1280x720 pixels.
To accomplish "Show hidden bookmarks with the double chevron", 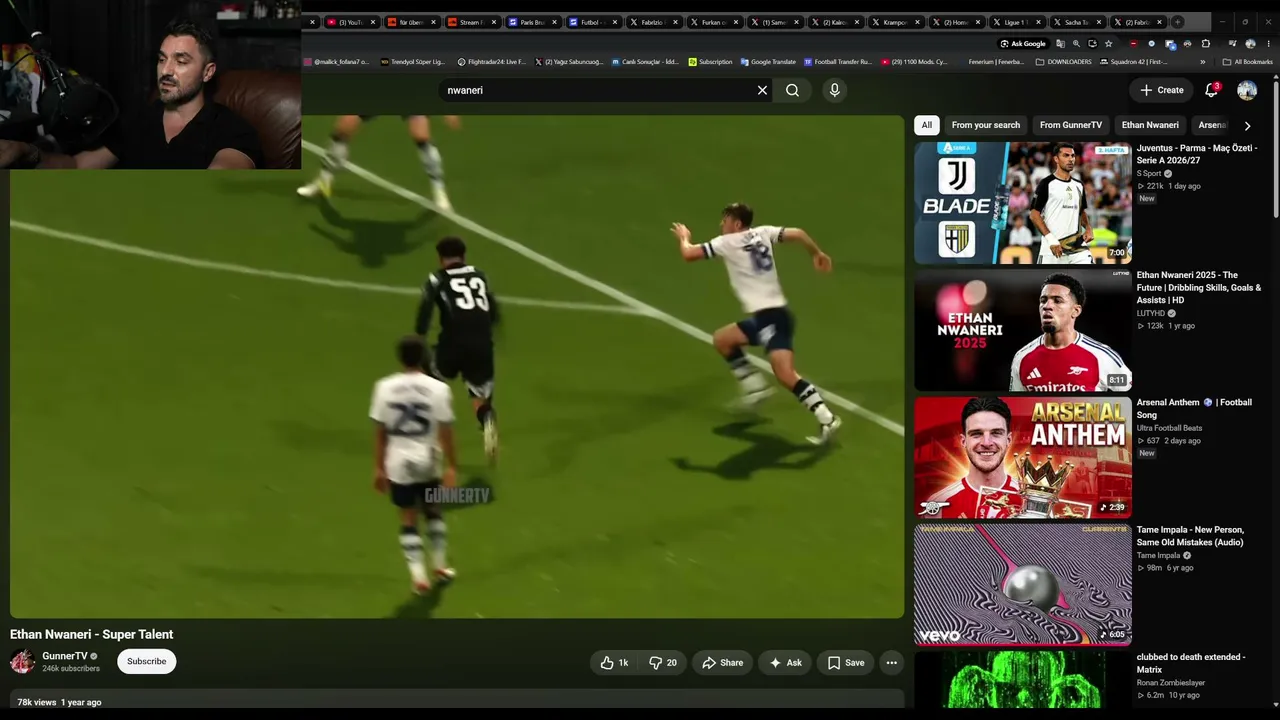I will [1203, 62].
